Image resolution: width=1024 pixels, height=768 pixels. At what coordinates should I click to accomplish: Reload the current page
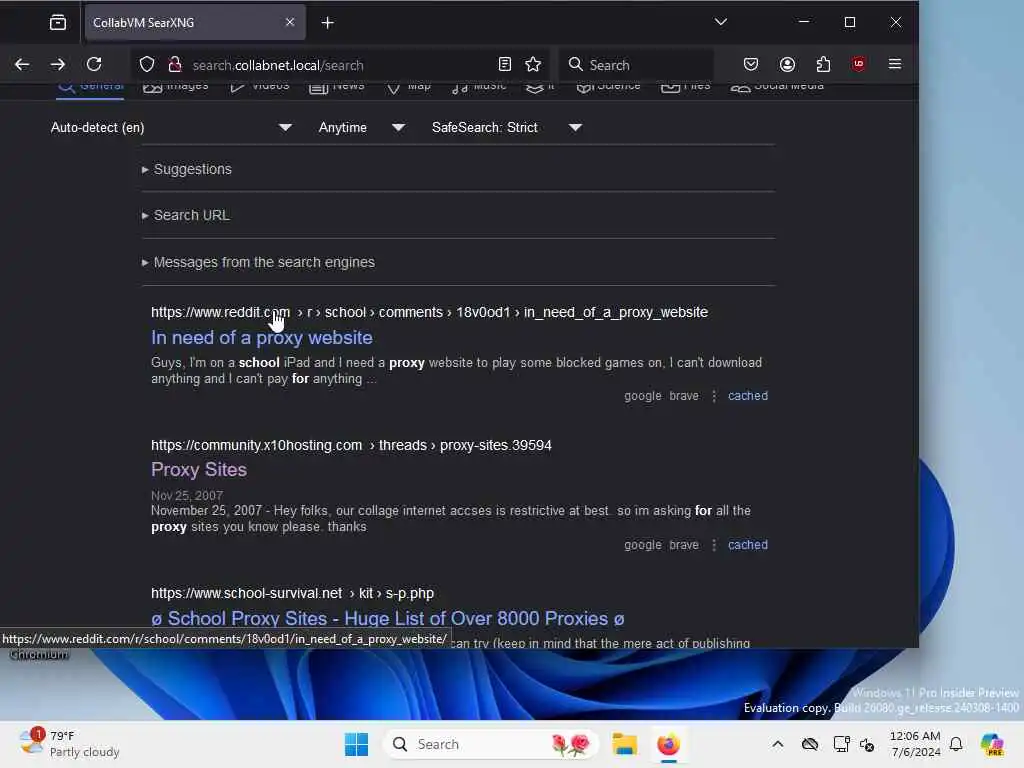click(94, 64)
